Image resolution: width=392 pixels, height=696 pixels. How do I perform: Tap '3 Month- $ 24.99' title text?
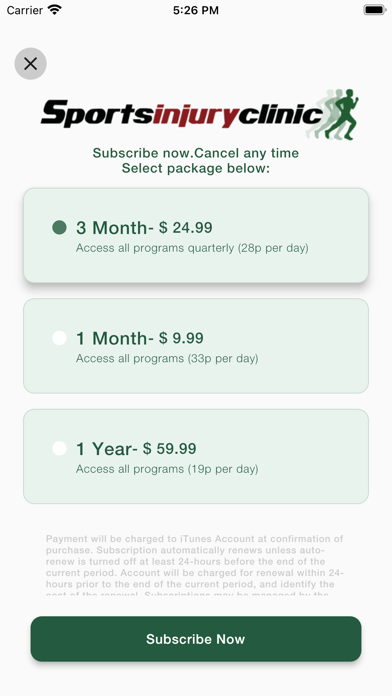[x=144, y=228]
